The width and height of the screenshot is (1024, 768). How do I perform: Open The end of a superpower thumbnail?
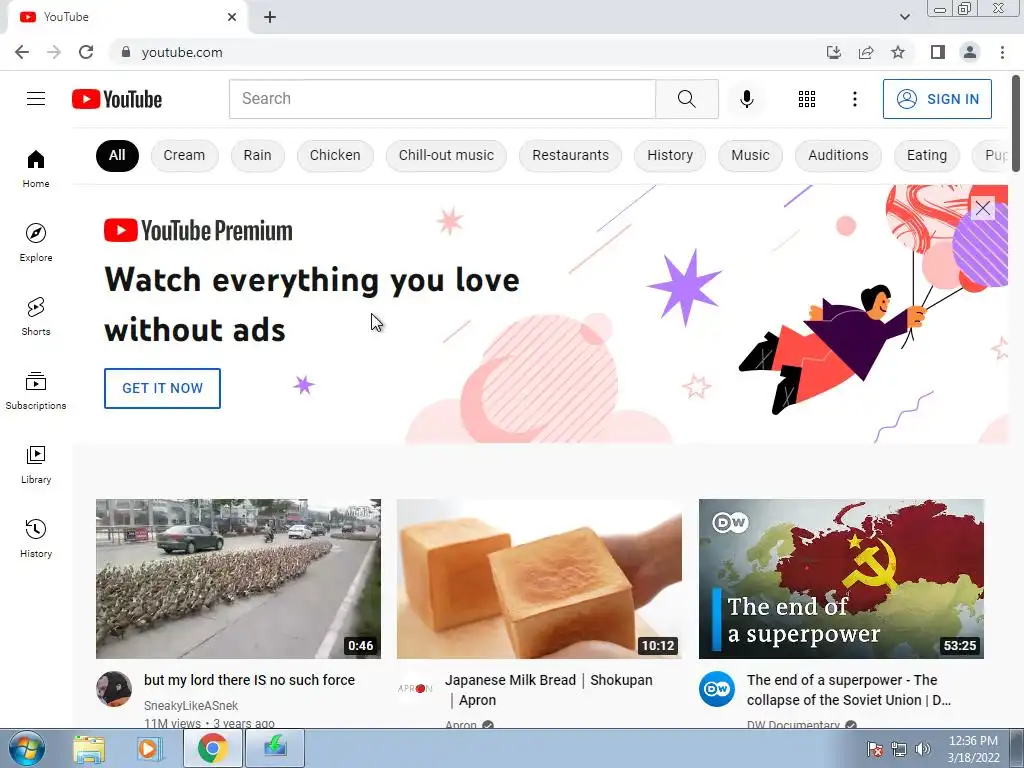[841, 579]
